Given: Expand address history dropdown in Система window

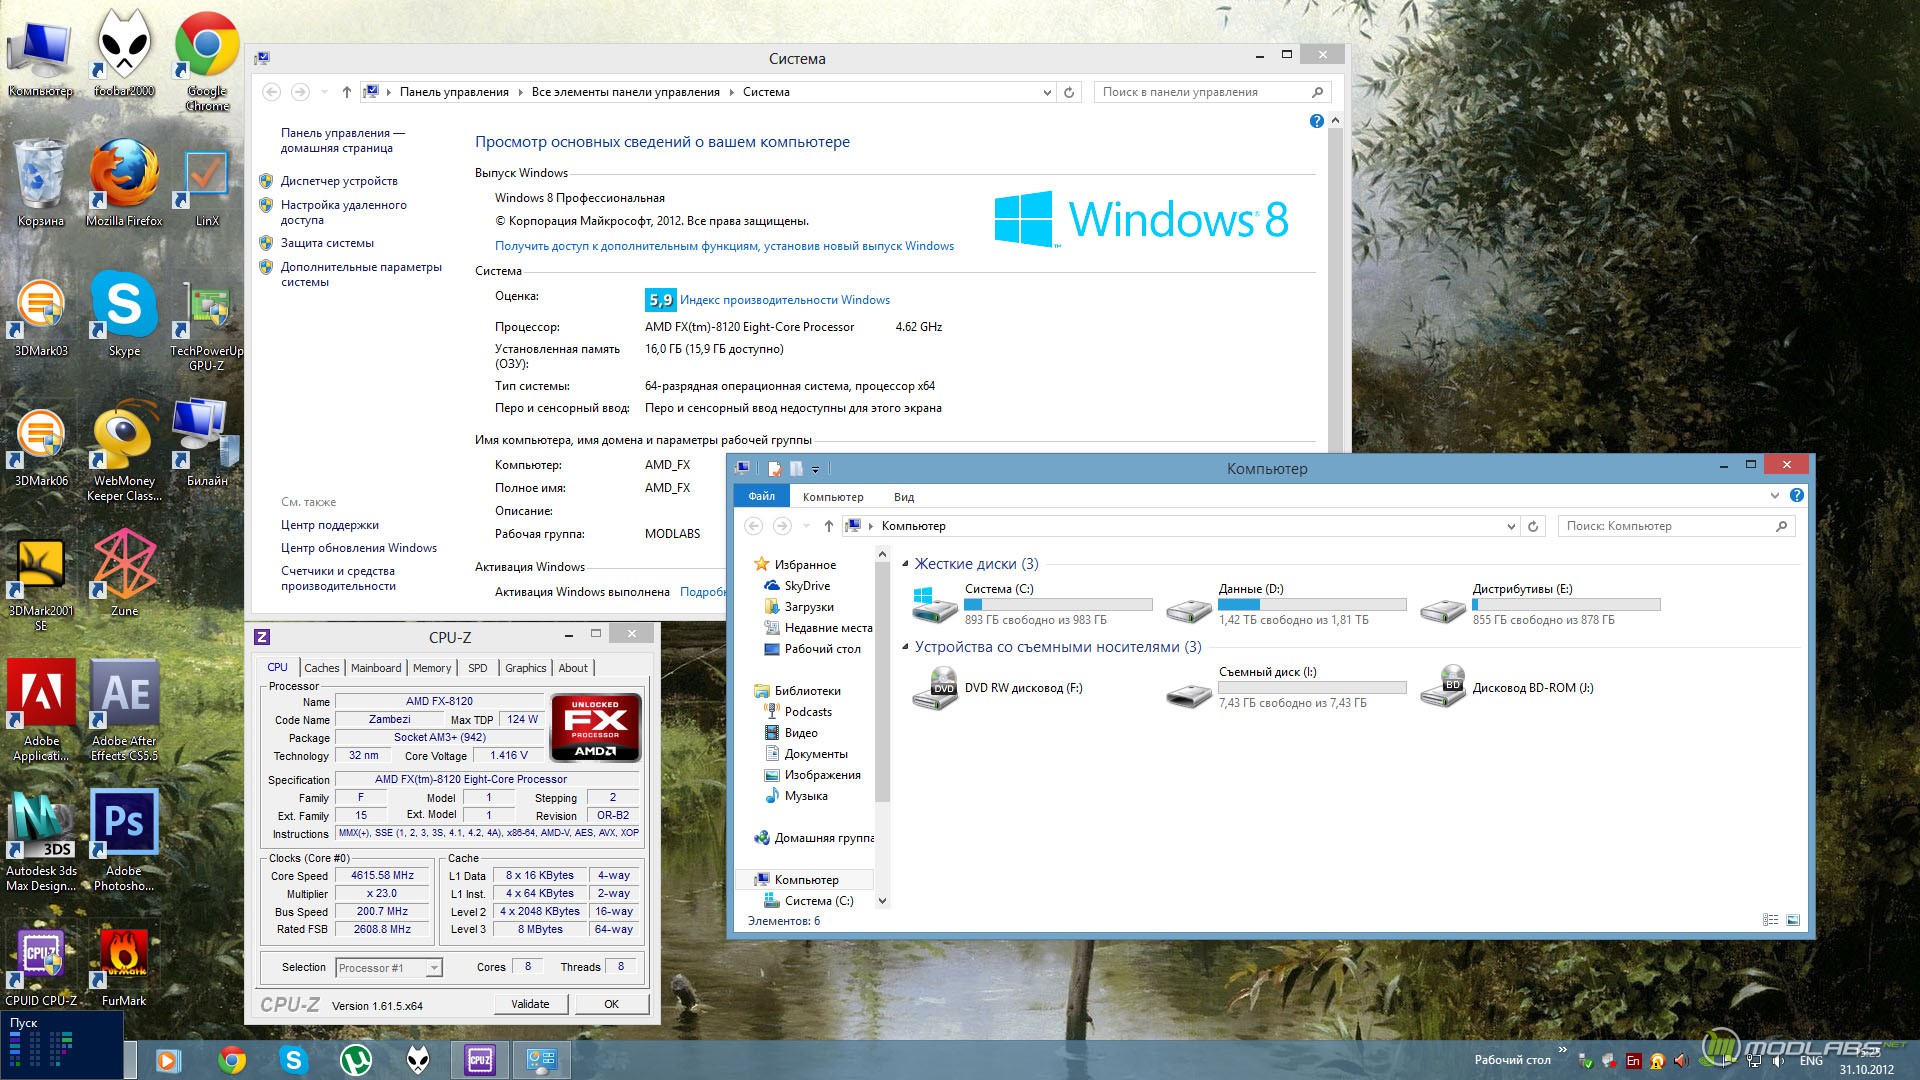Looking at the screenshot, I should (x=1047, y=92).
